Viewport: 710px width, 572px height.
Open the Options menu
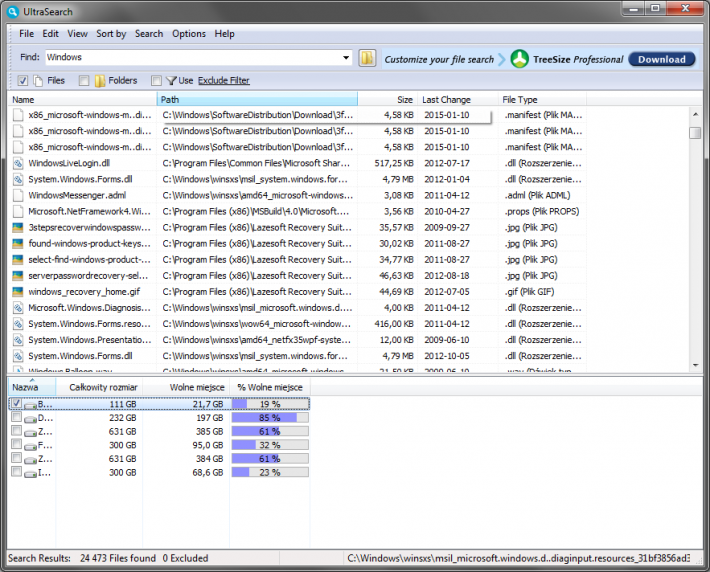tap(189, 34)
